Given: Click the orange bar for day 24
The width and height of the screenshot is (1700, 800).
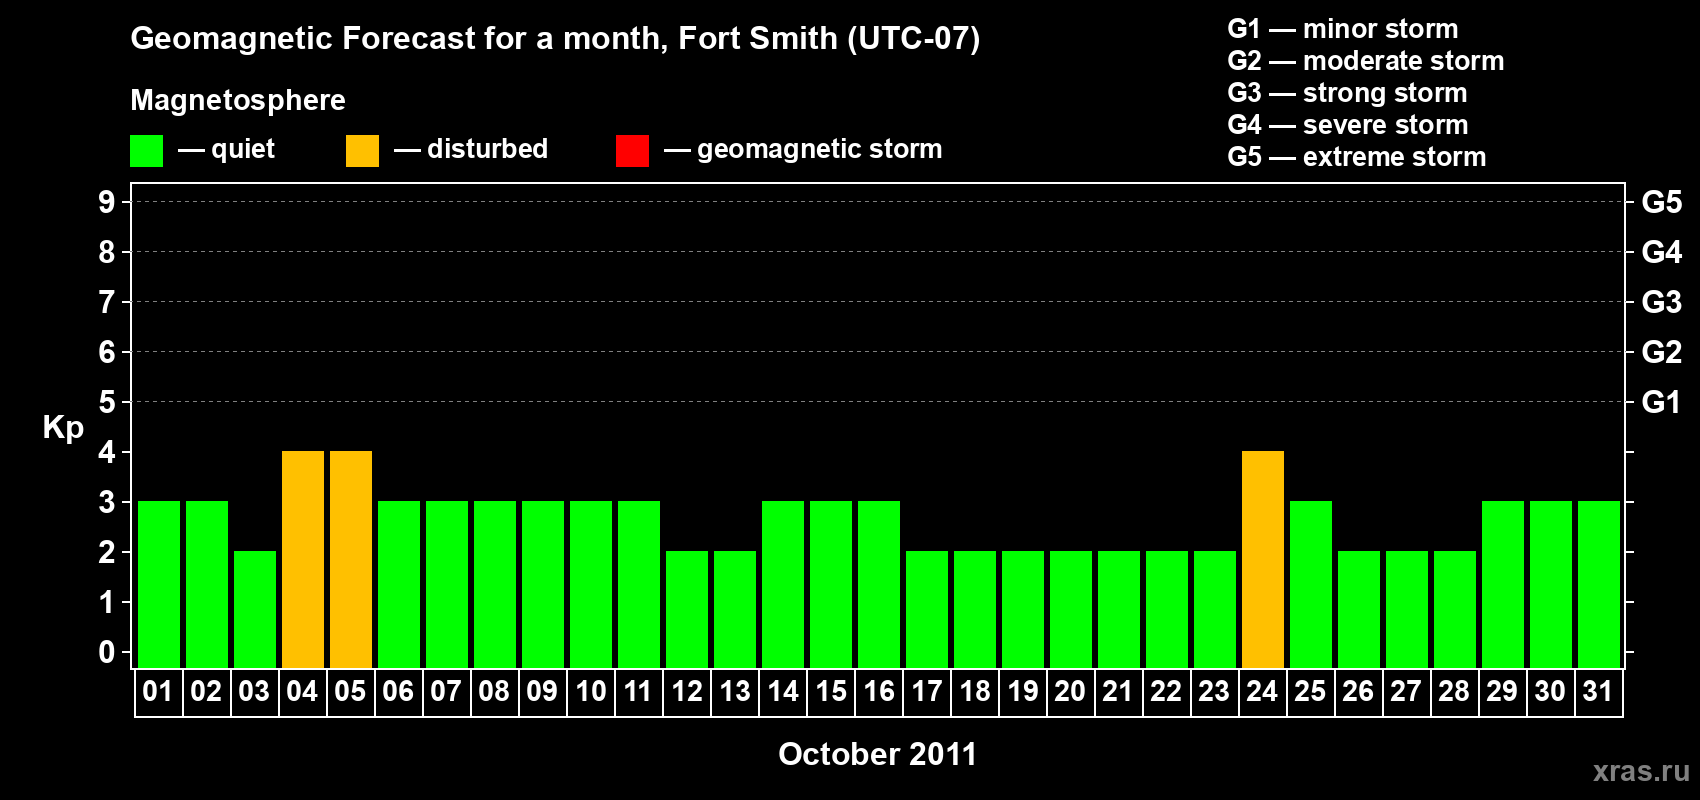Looking at the screenshot, I should [1263, 560].
